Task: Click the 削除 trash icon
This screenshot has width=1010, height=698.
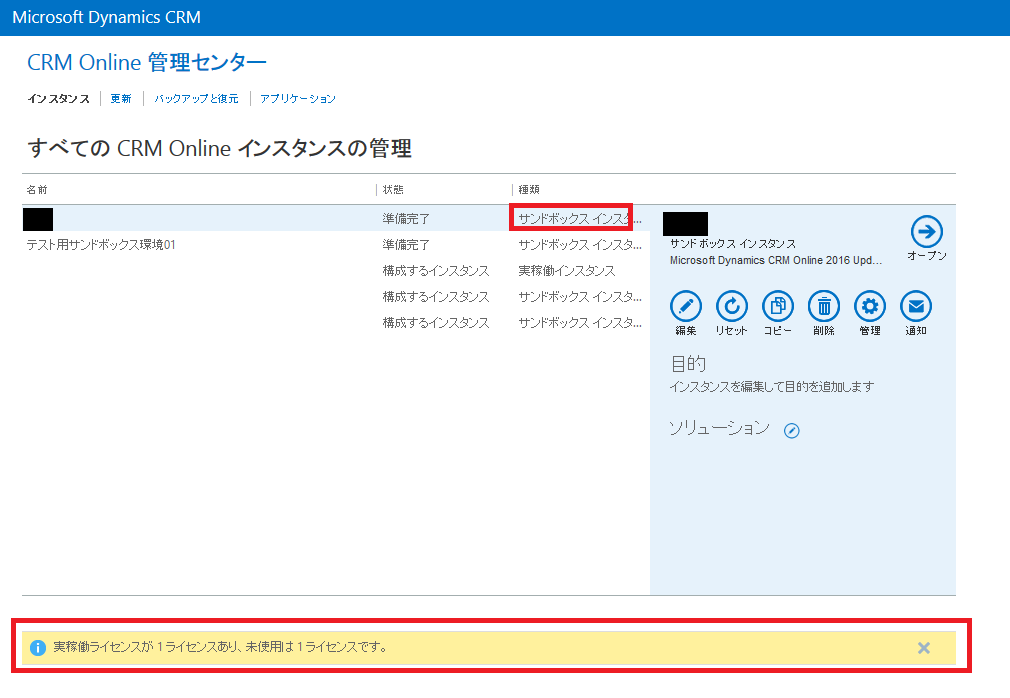Action: pyautogui.click(x=824, y=307)
